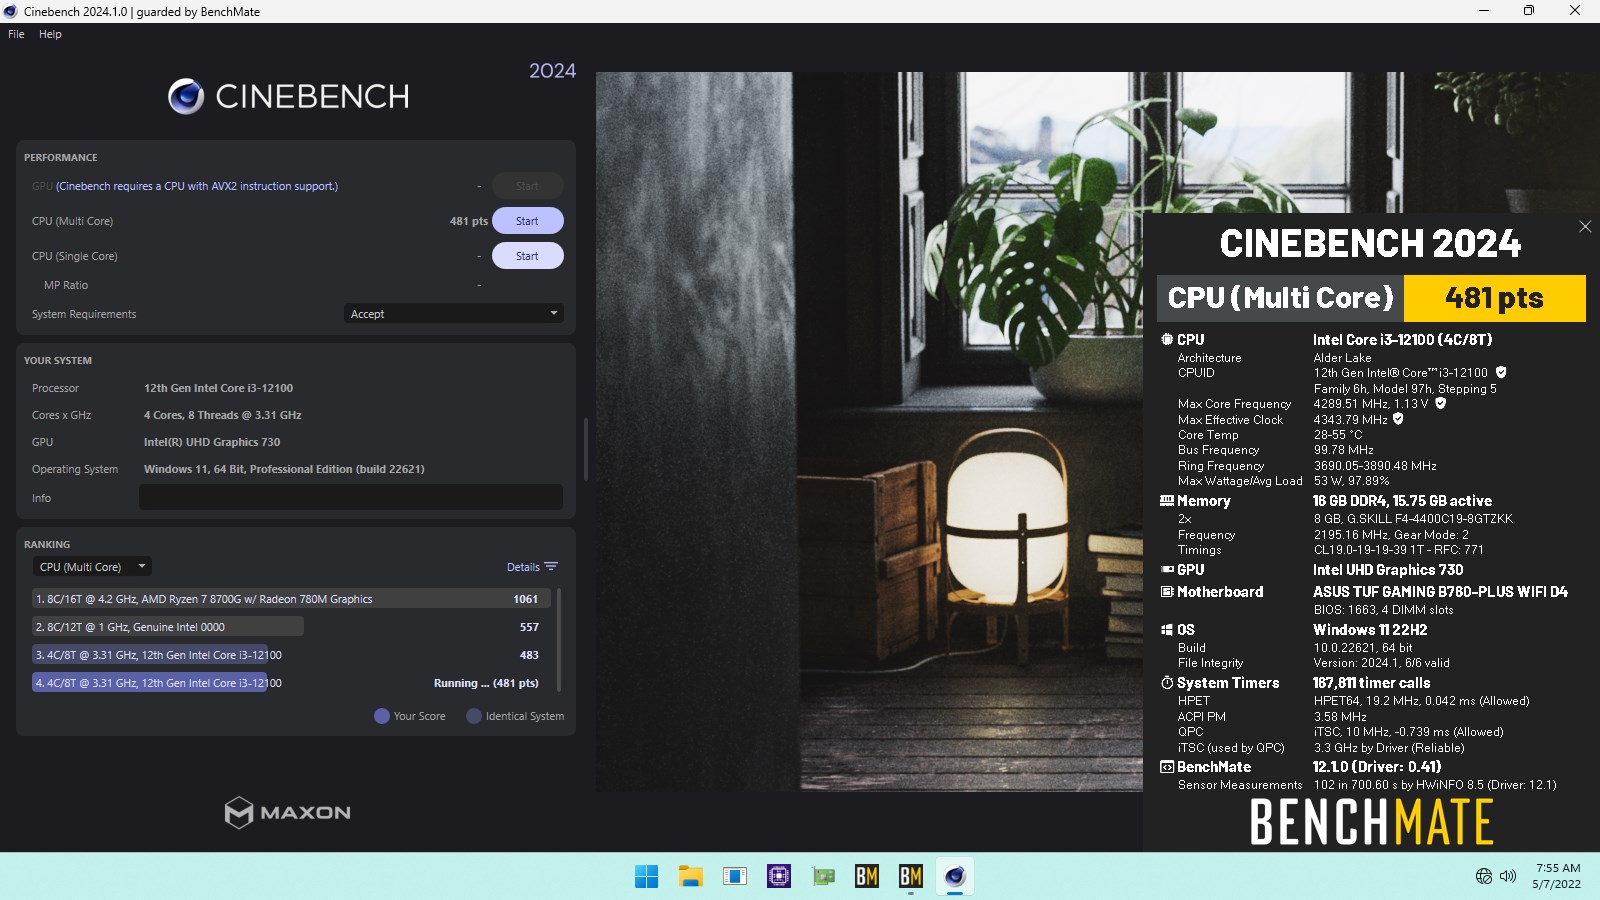The image size is (1600, 900).
Task: Start the CPU Single Core benchmark
Action: pos(527,256)
